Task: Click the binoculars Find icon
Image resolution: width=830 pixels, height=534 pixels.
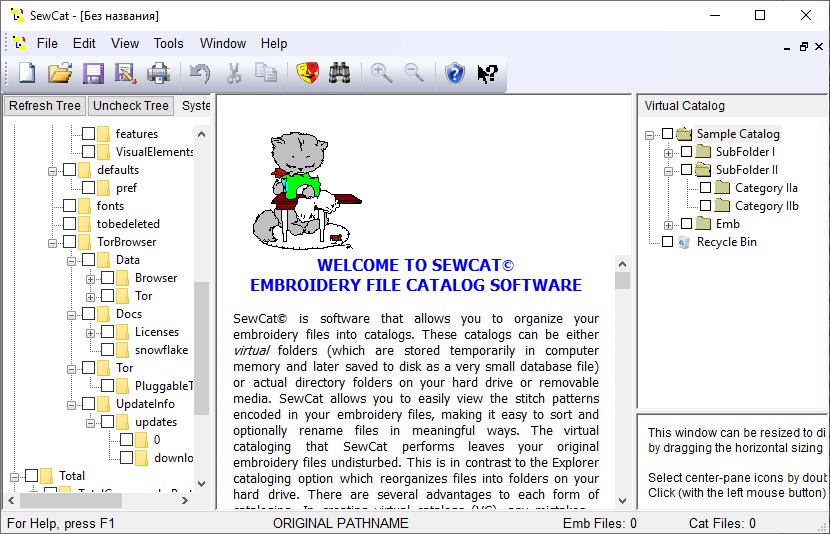Action: [x=339, y=73]
